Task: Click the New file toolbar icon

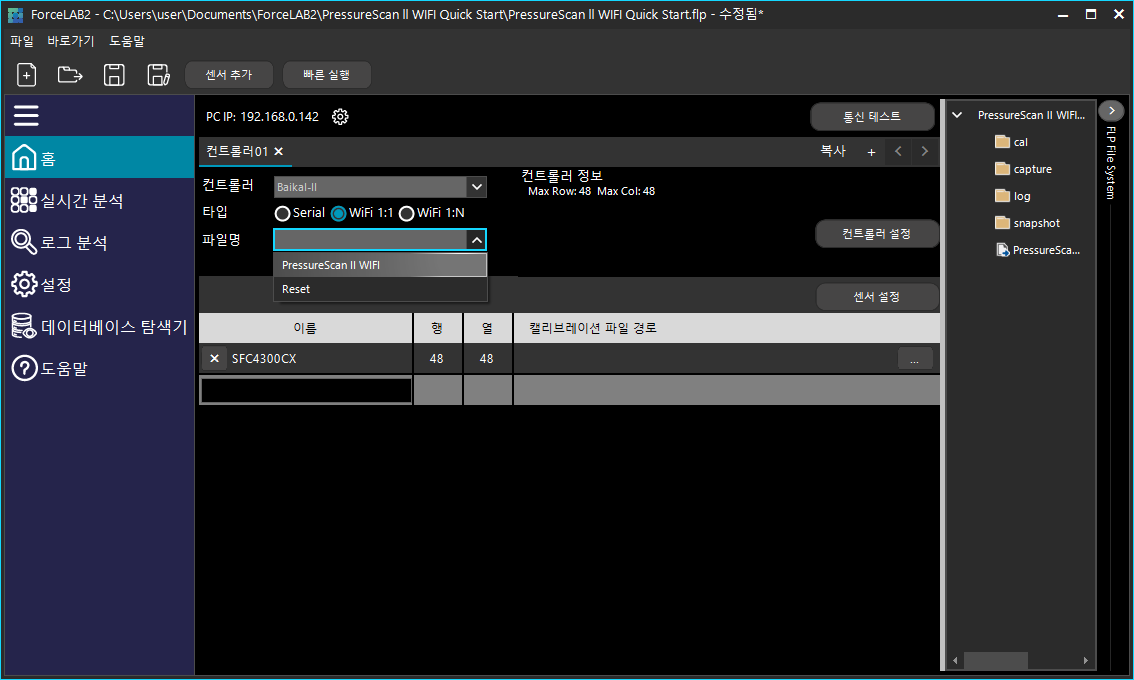Action: pos(27,75)
